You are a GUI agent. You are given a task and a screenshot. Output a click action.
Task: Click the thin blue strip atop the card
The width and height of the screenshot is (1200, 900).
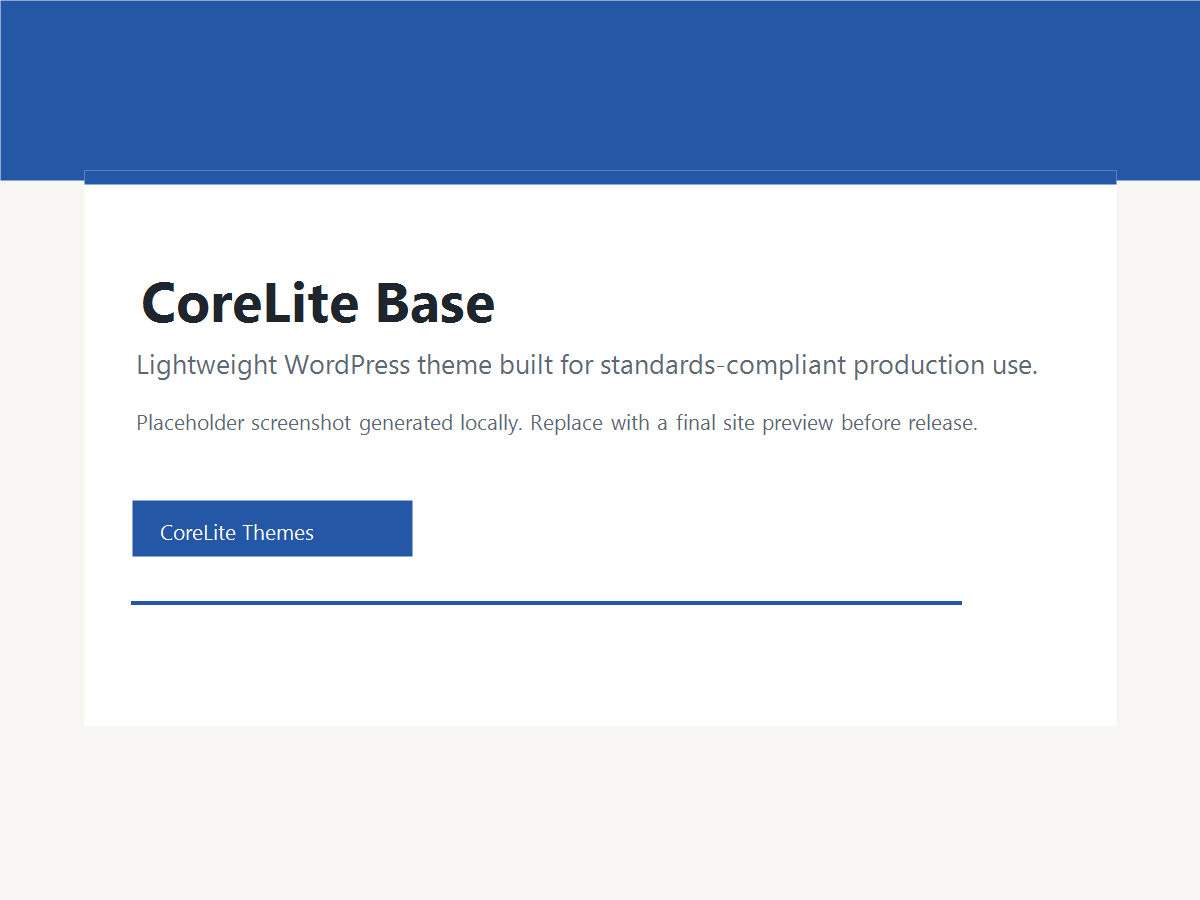pos(600,176)
